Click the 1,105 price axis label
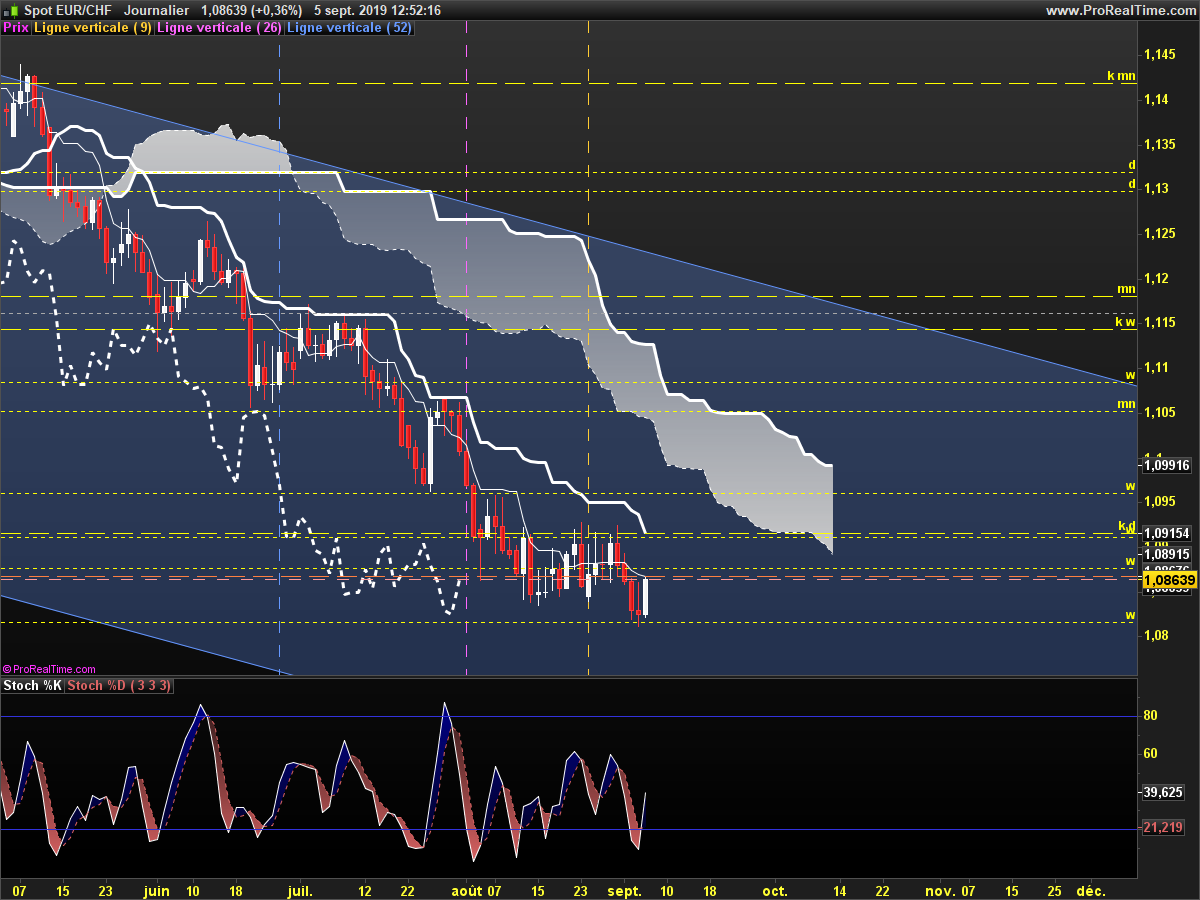 pyautogui.click(x=1158, y=412)
